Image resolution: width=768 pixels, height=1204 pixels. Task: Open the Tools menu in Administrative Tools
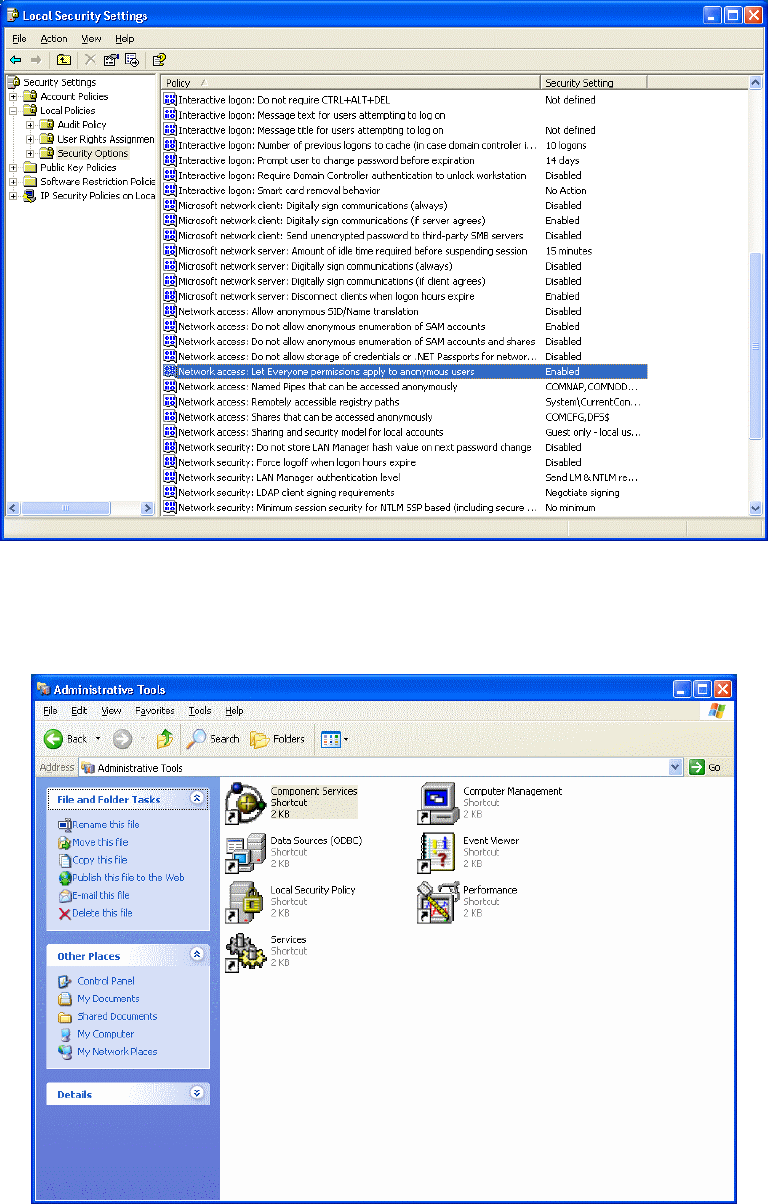[200, 711]
